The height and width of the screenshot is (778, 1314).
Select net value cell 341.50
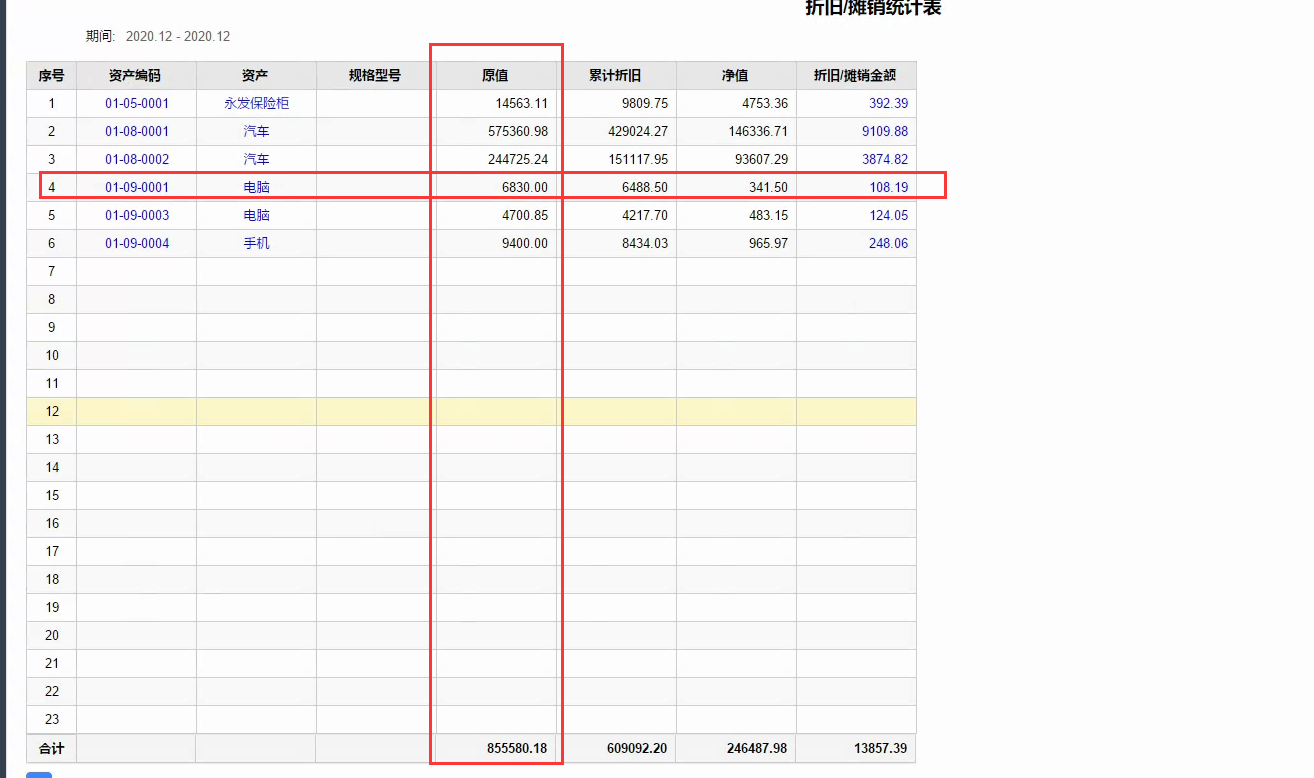(x=736, y=187)
